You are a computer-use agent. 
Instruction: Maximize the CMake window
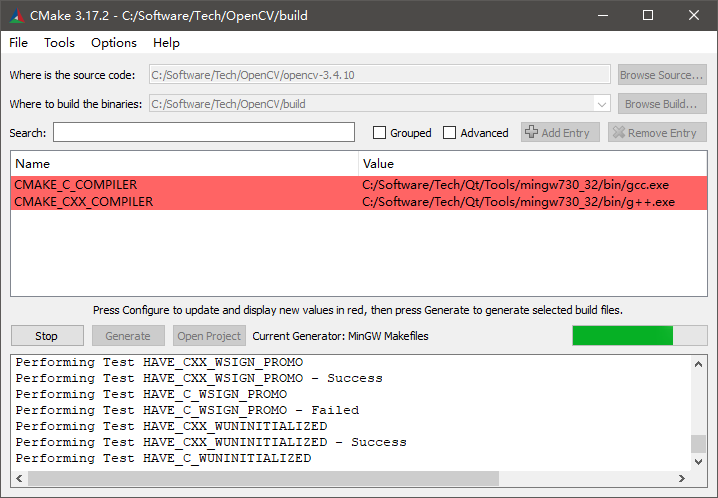(648, 16)
